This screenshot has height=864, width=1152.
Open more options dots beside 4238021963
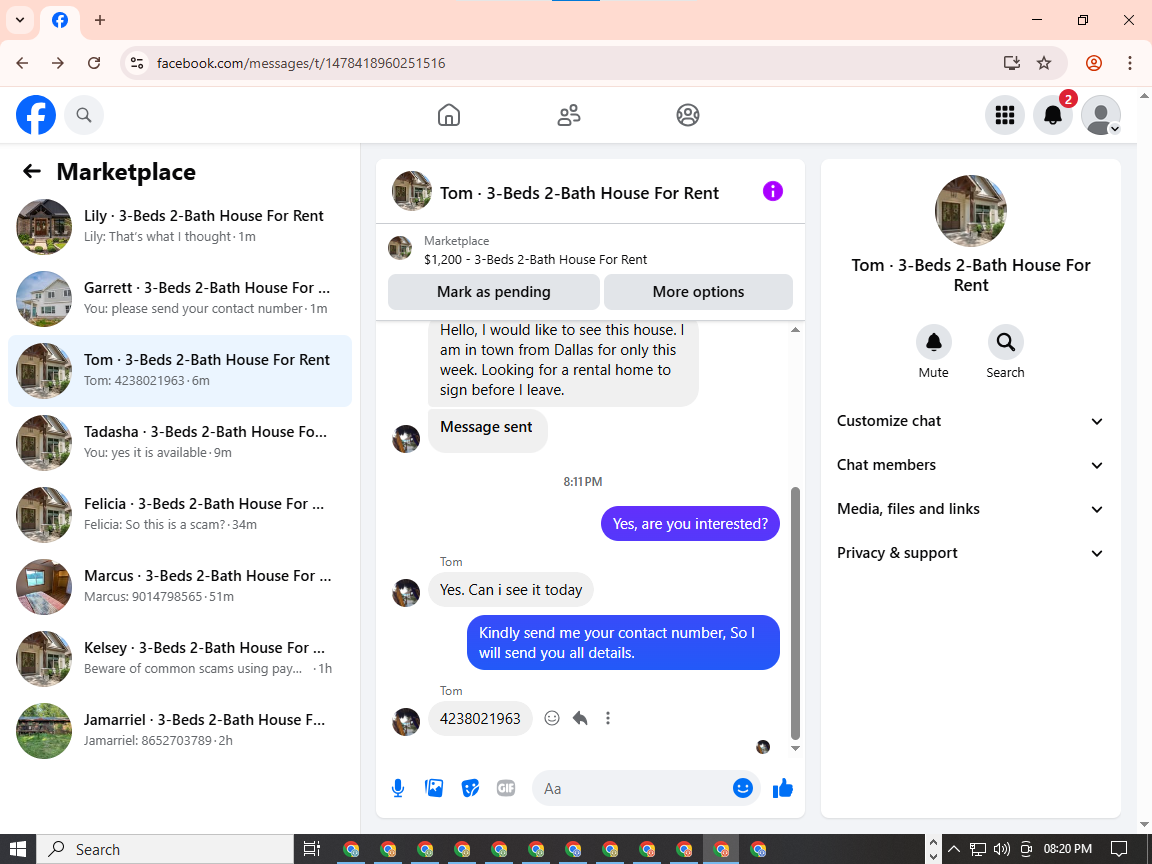pos(608,718)
